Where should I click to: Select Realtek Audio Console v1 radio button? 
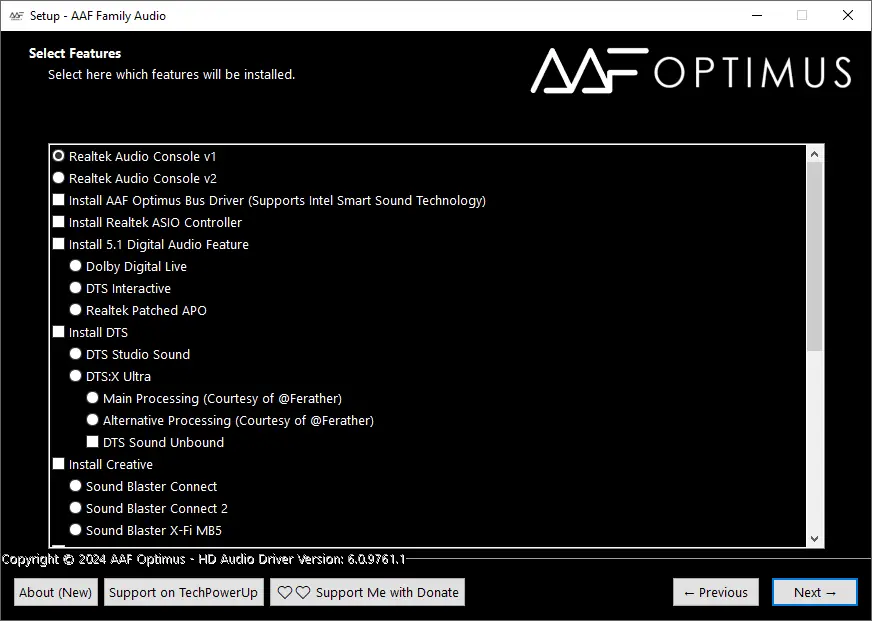(x=58, y=156)
